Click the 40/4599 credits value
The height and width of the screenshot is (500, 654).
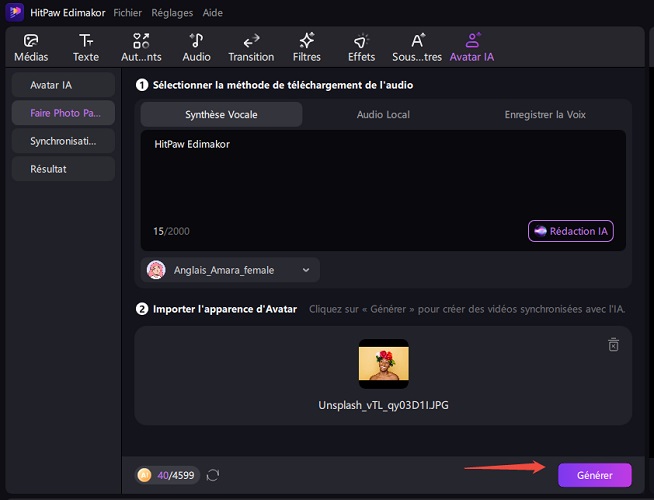[x=176, y=475]
